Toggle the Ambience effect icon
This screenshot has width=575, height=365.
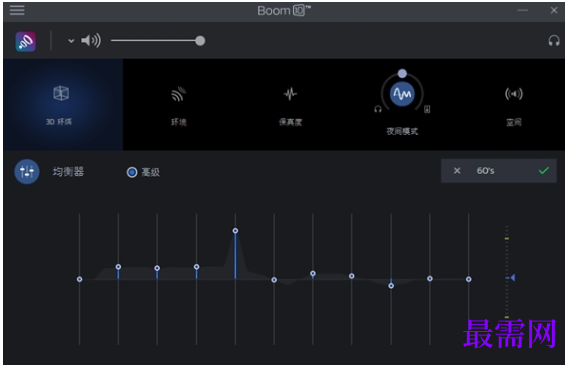point(179,94)
